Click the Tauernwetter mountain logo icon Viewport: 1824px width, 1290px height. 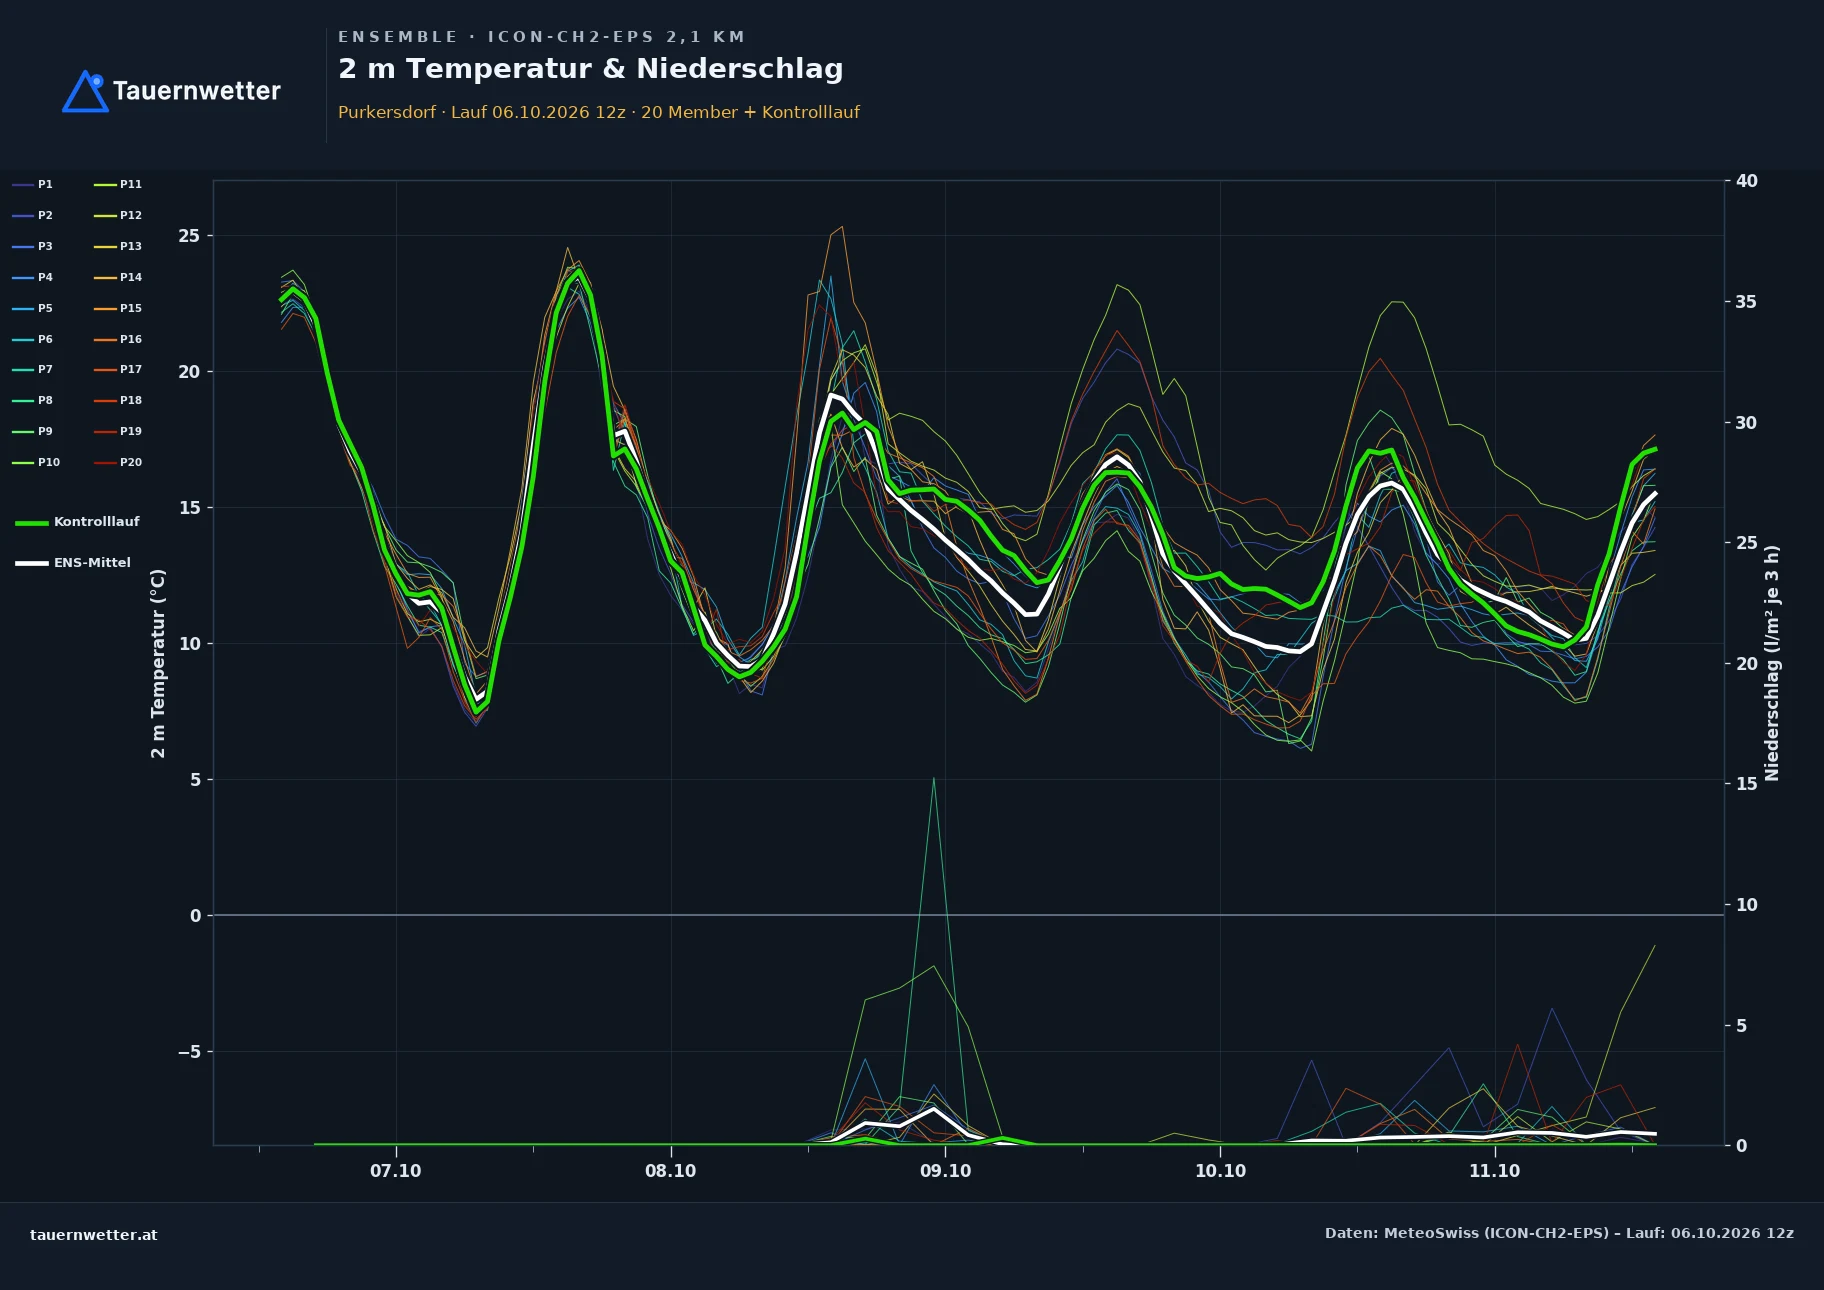point(86,91)
